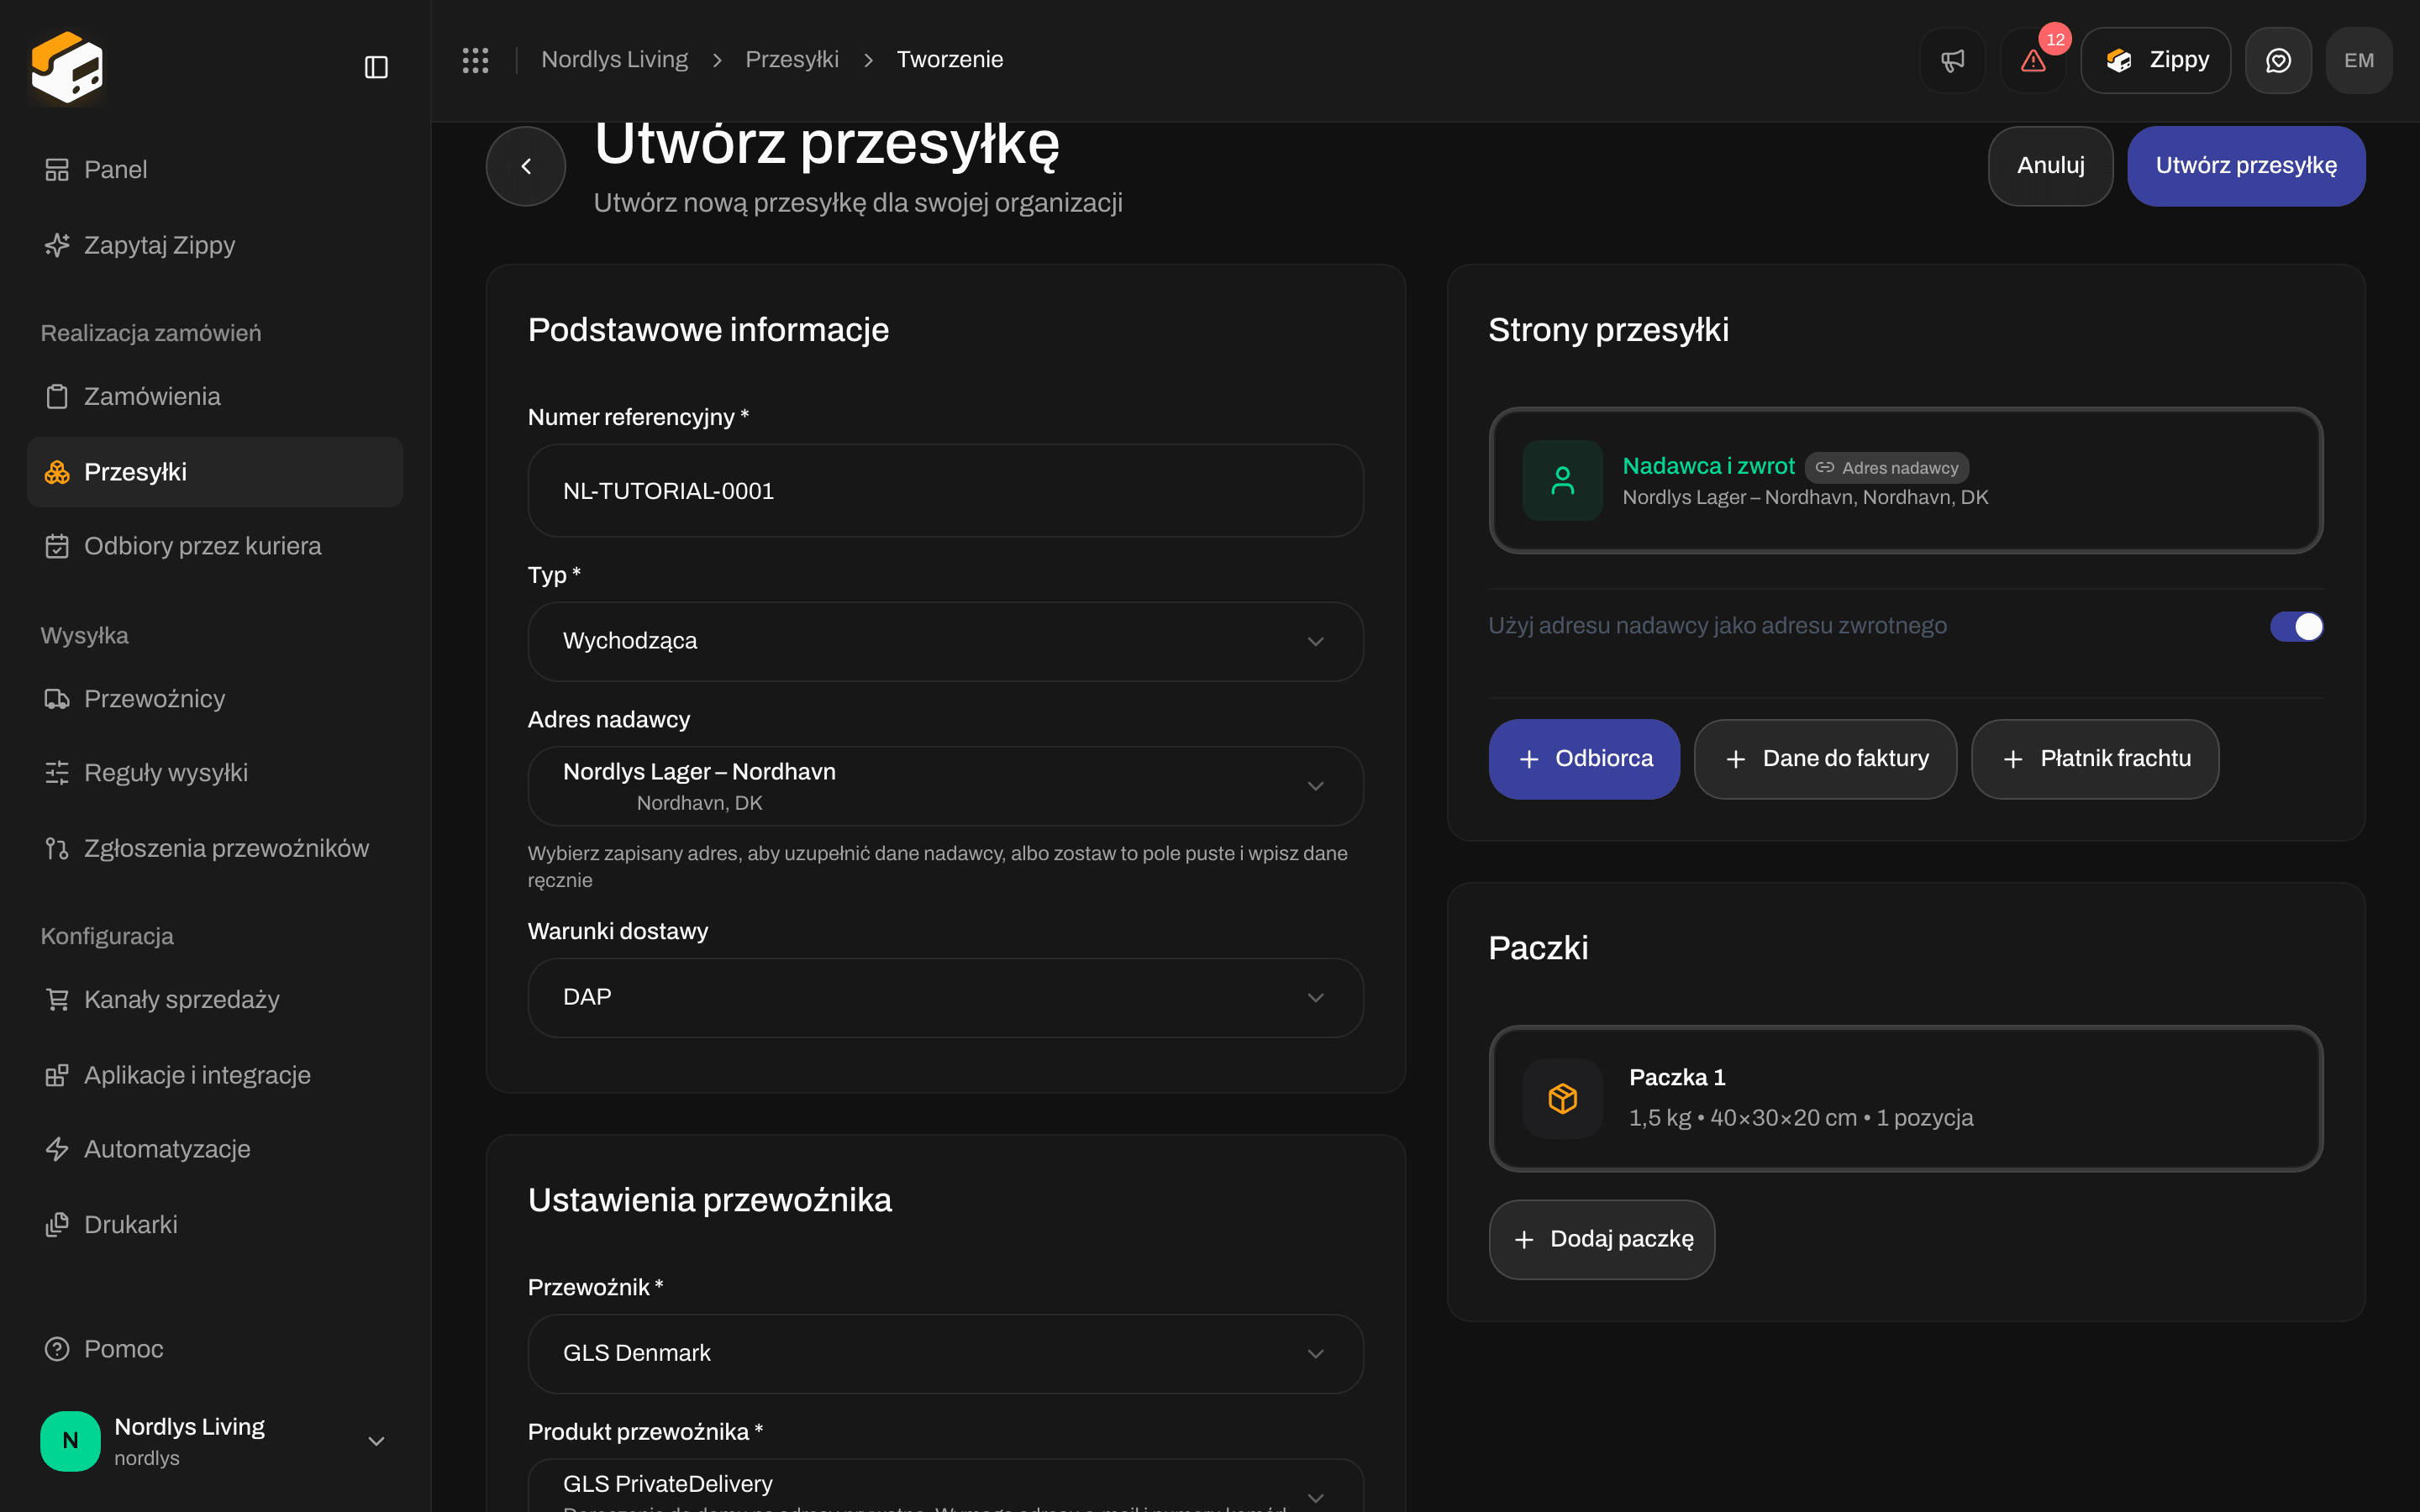Open the Przewoźnik GLS Denmark dropdown
Viewport: 2420px width, 1512px height.
(945, 1353)
